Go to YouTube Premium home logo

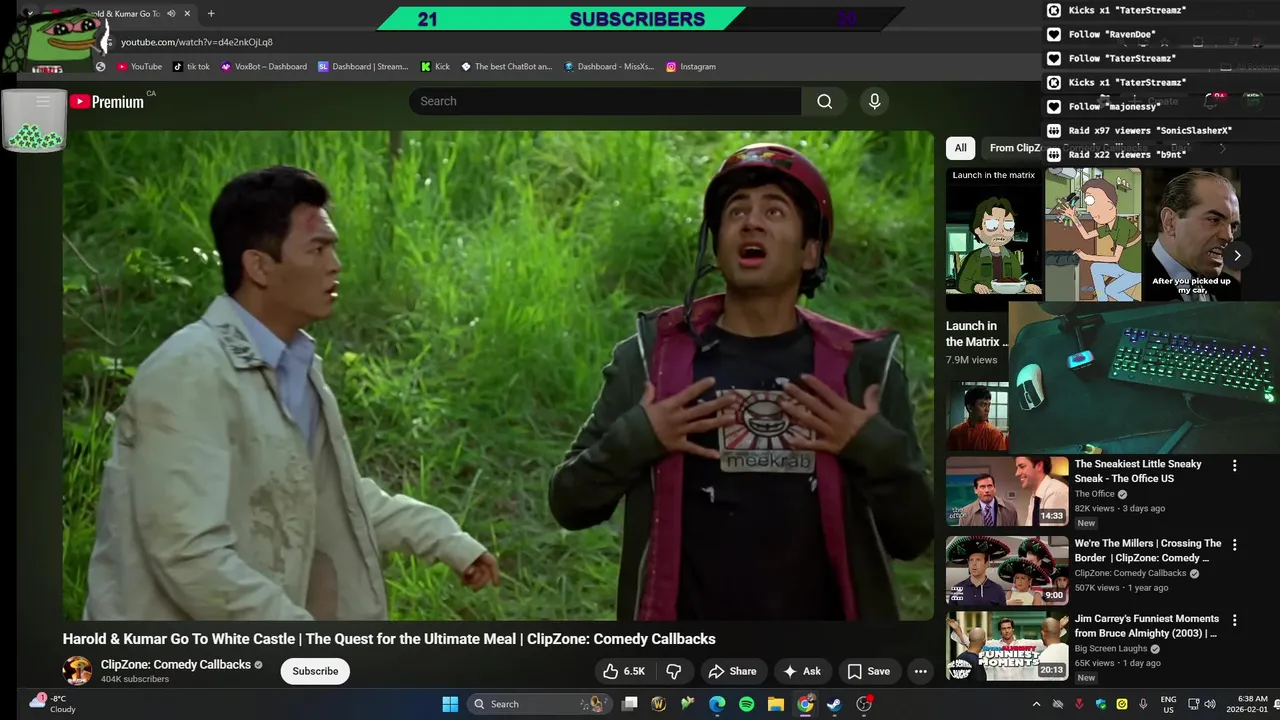tap(107, 101)
